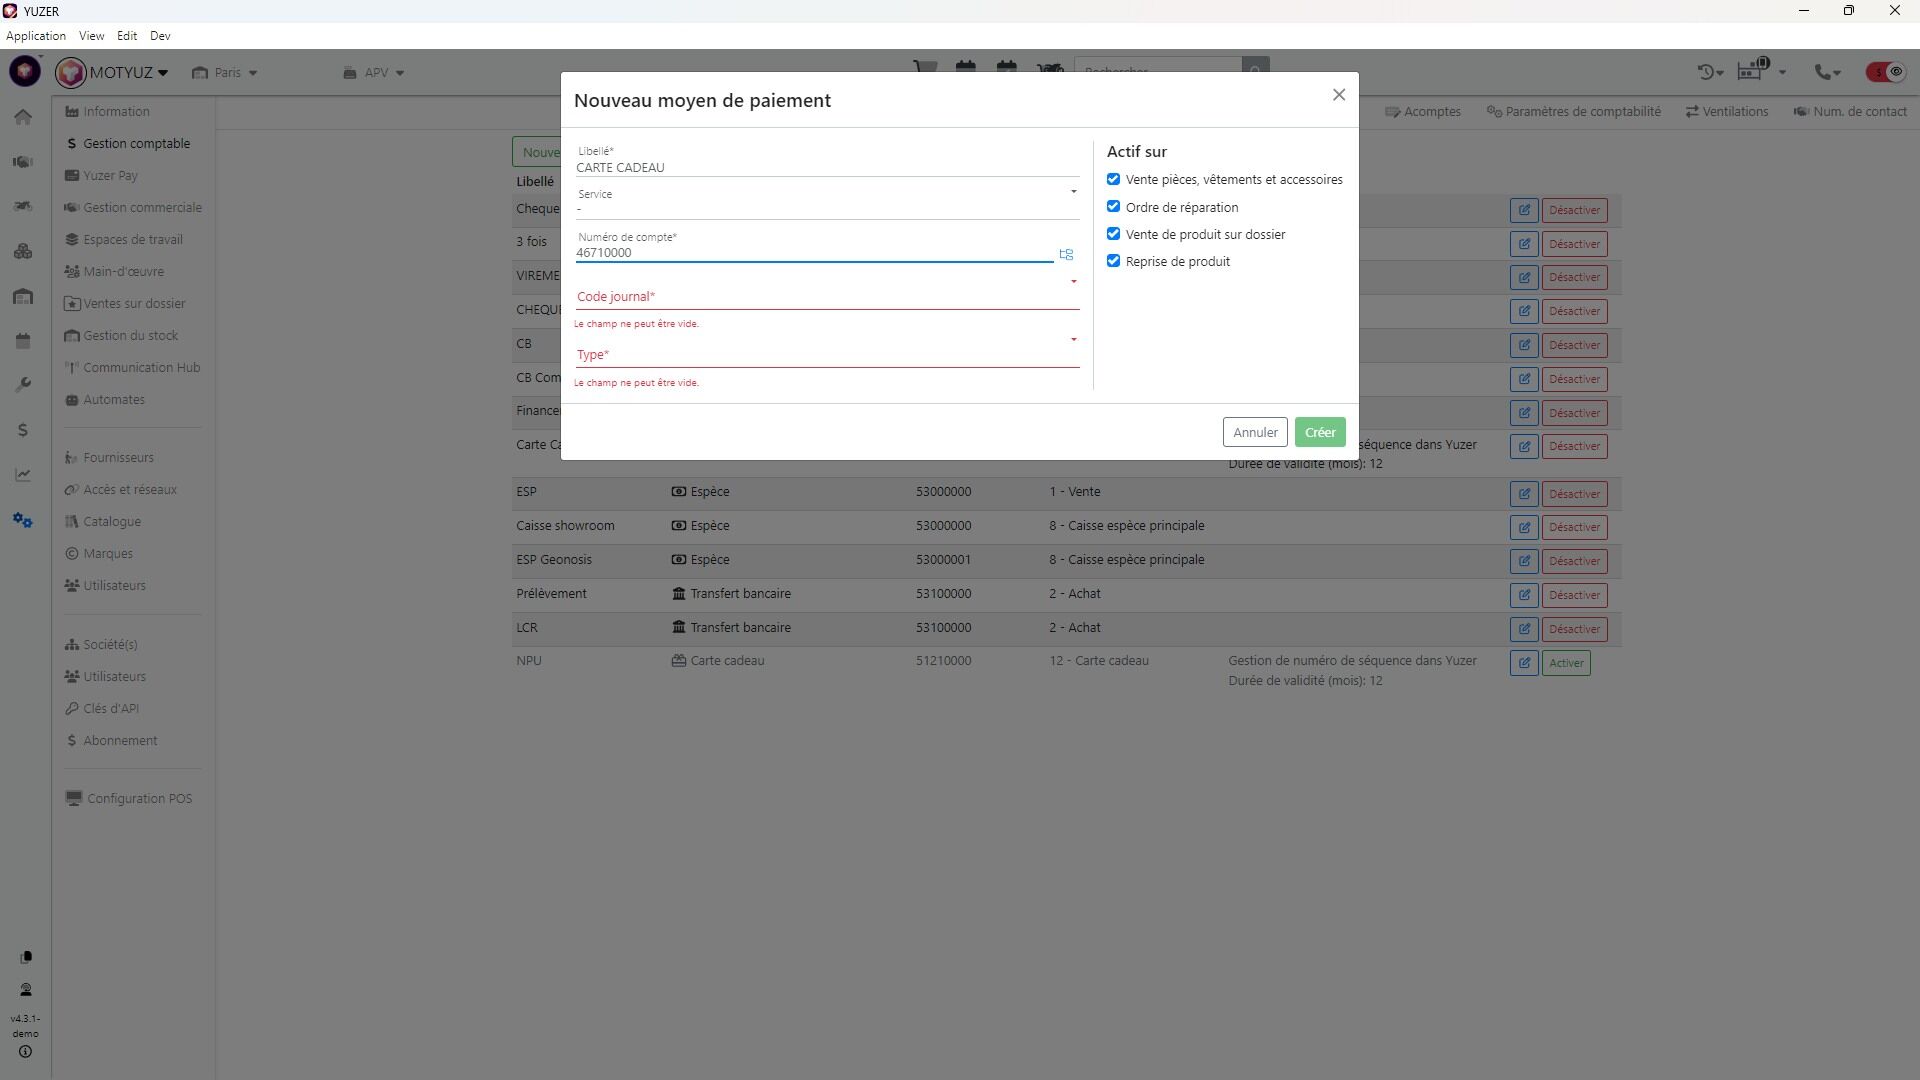Click the info icon under the version label
The width and height of the screenshot is (1920, 1080).
(25, 1052)
